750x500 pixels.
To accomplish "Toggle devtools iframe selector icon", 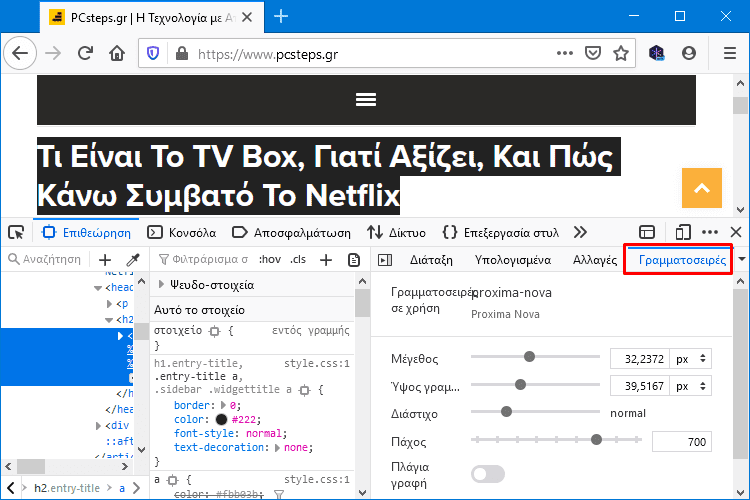I will click(x=647, y=233).
